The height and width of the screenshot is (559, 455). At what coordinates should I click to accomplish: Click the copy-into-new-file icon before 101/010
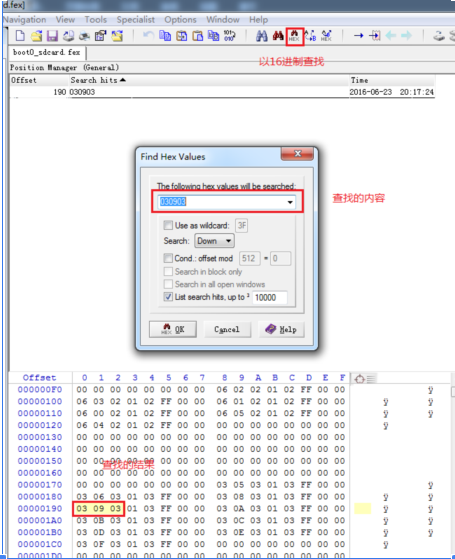pyautogui.click(x=213, y=36)
